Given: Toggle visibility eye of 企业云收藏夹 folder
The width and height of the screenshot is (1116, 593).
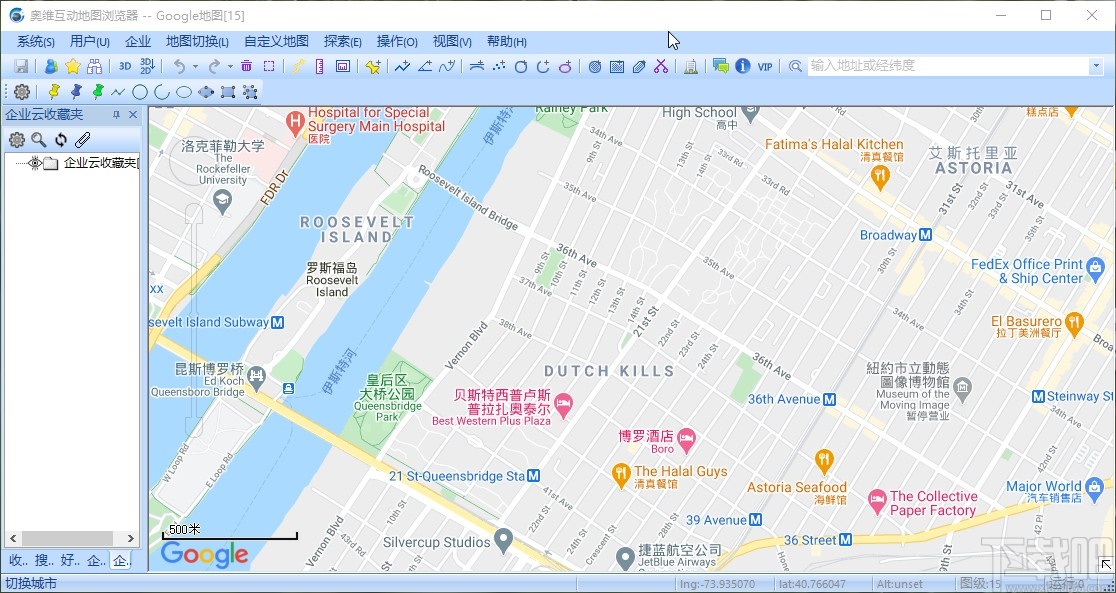Looking at the screenshot, I should (x=34, y=163).
